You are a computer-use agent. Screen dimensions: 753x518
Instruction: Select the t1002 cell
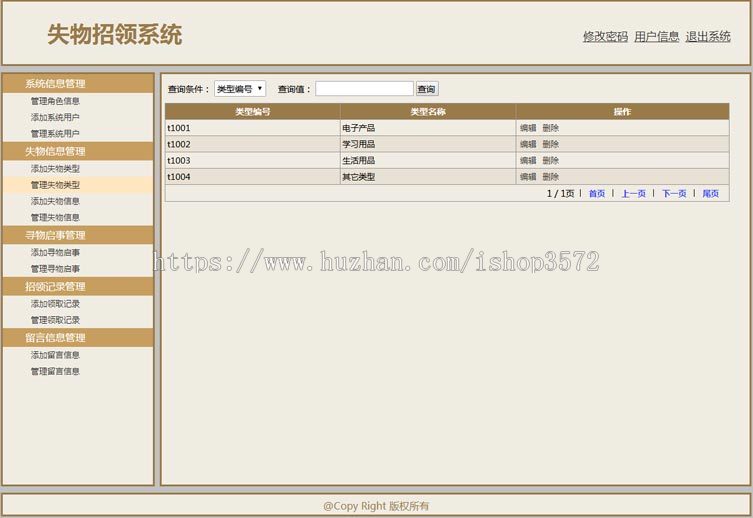point(253,144)
